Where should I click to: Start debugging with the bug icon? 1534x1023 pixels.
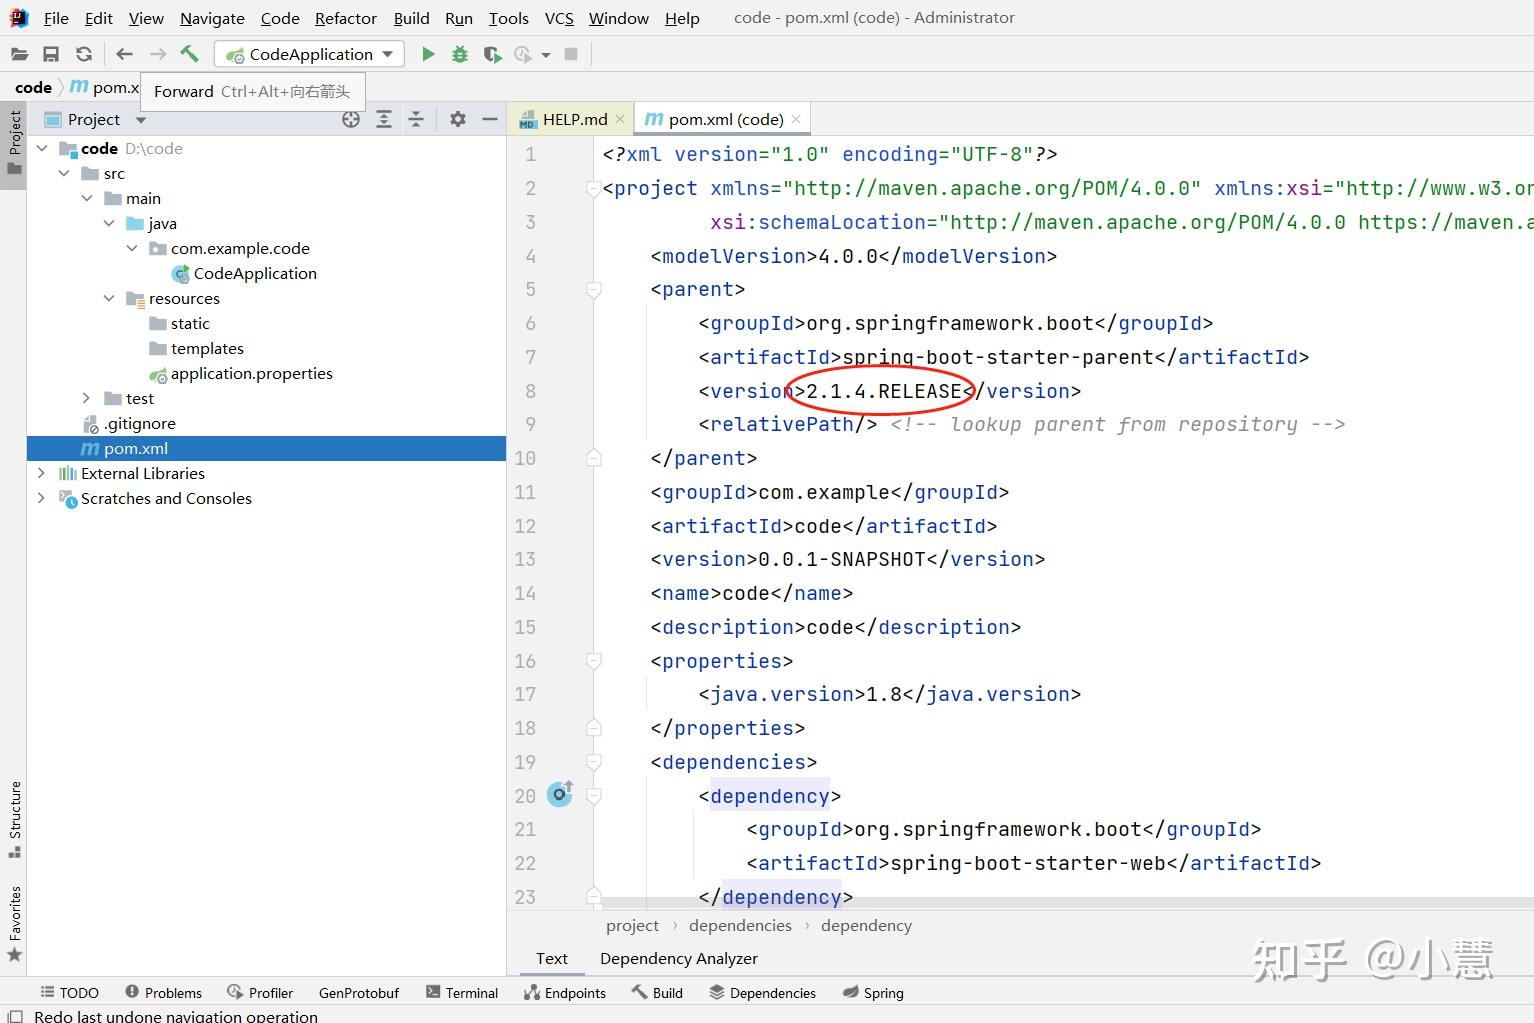[460, 54]
